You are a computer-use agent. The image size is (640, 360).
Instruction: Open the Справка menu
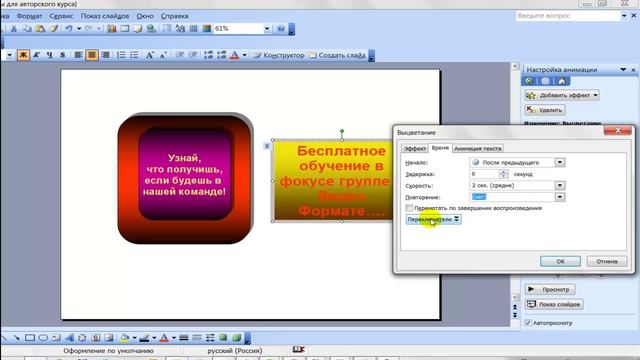[x=175, y=16]
